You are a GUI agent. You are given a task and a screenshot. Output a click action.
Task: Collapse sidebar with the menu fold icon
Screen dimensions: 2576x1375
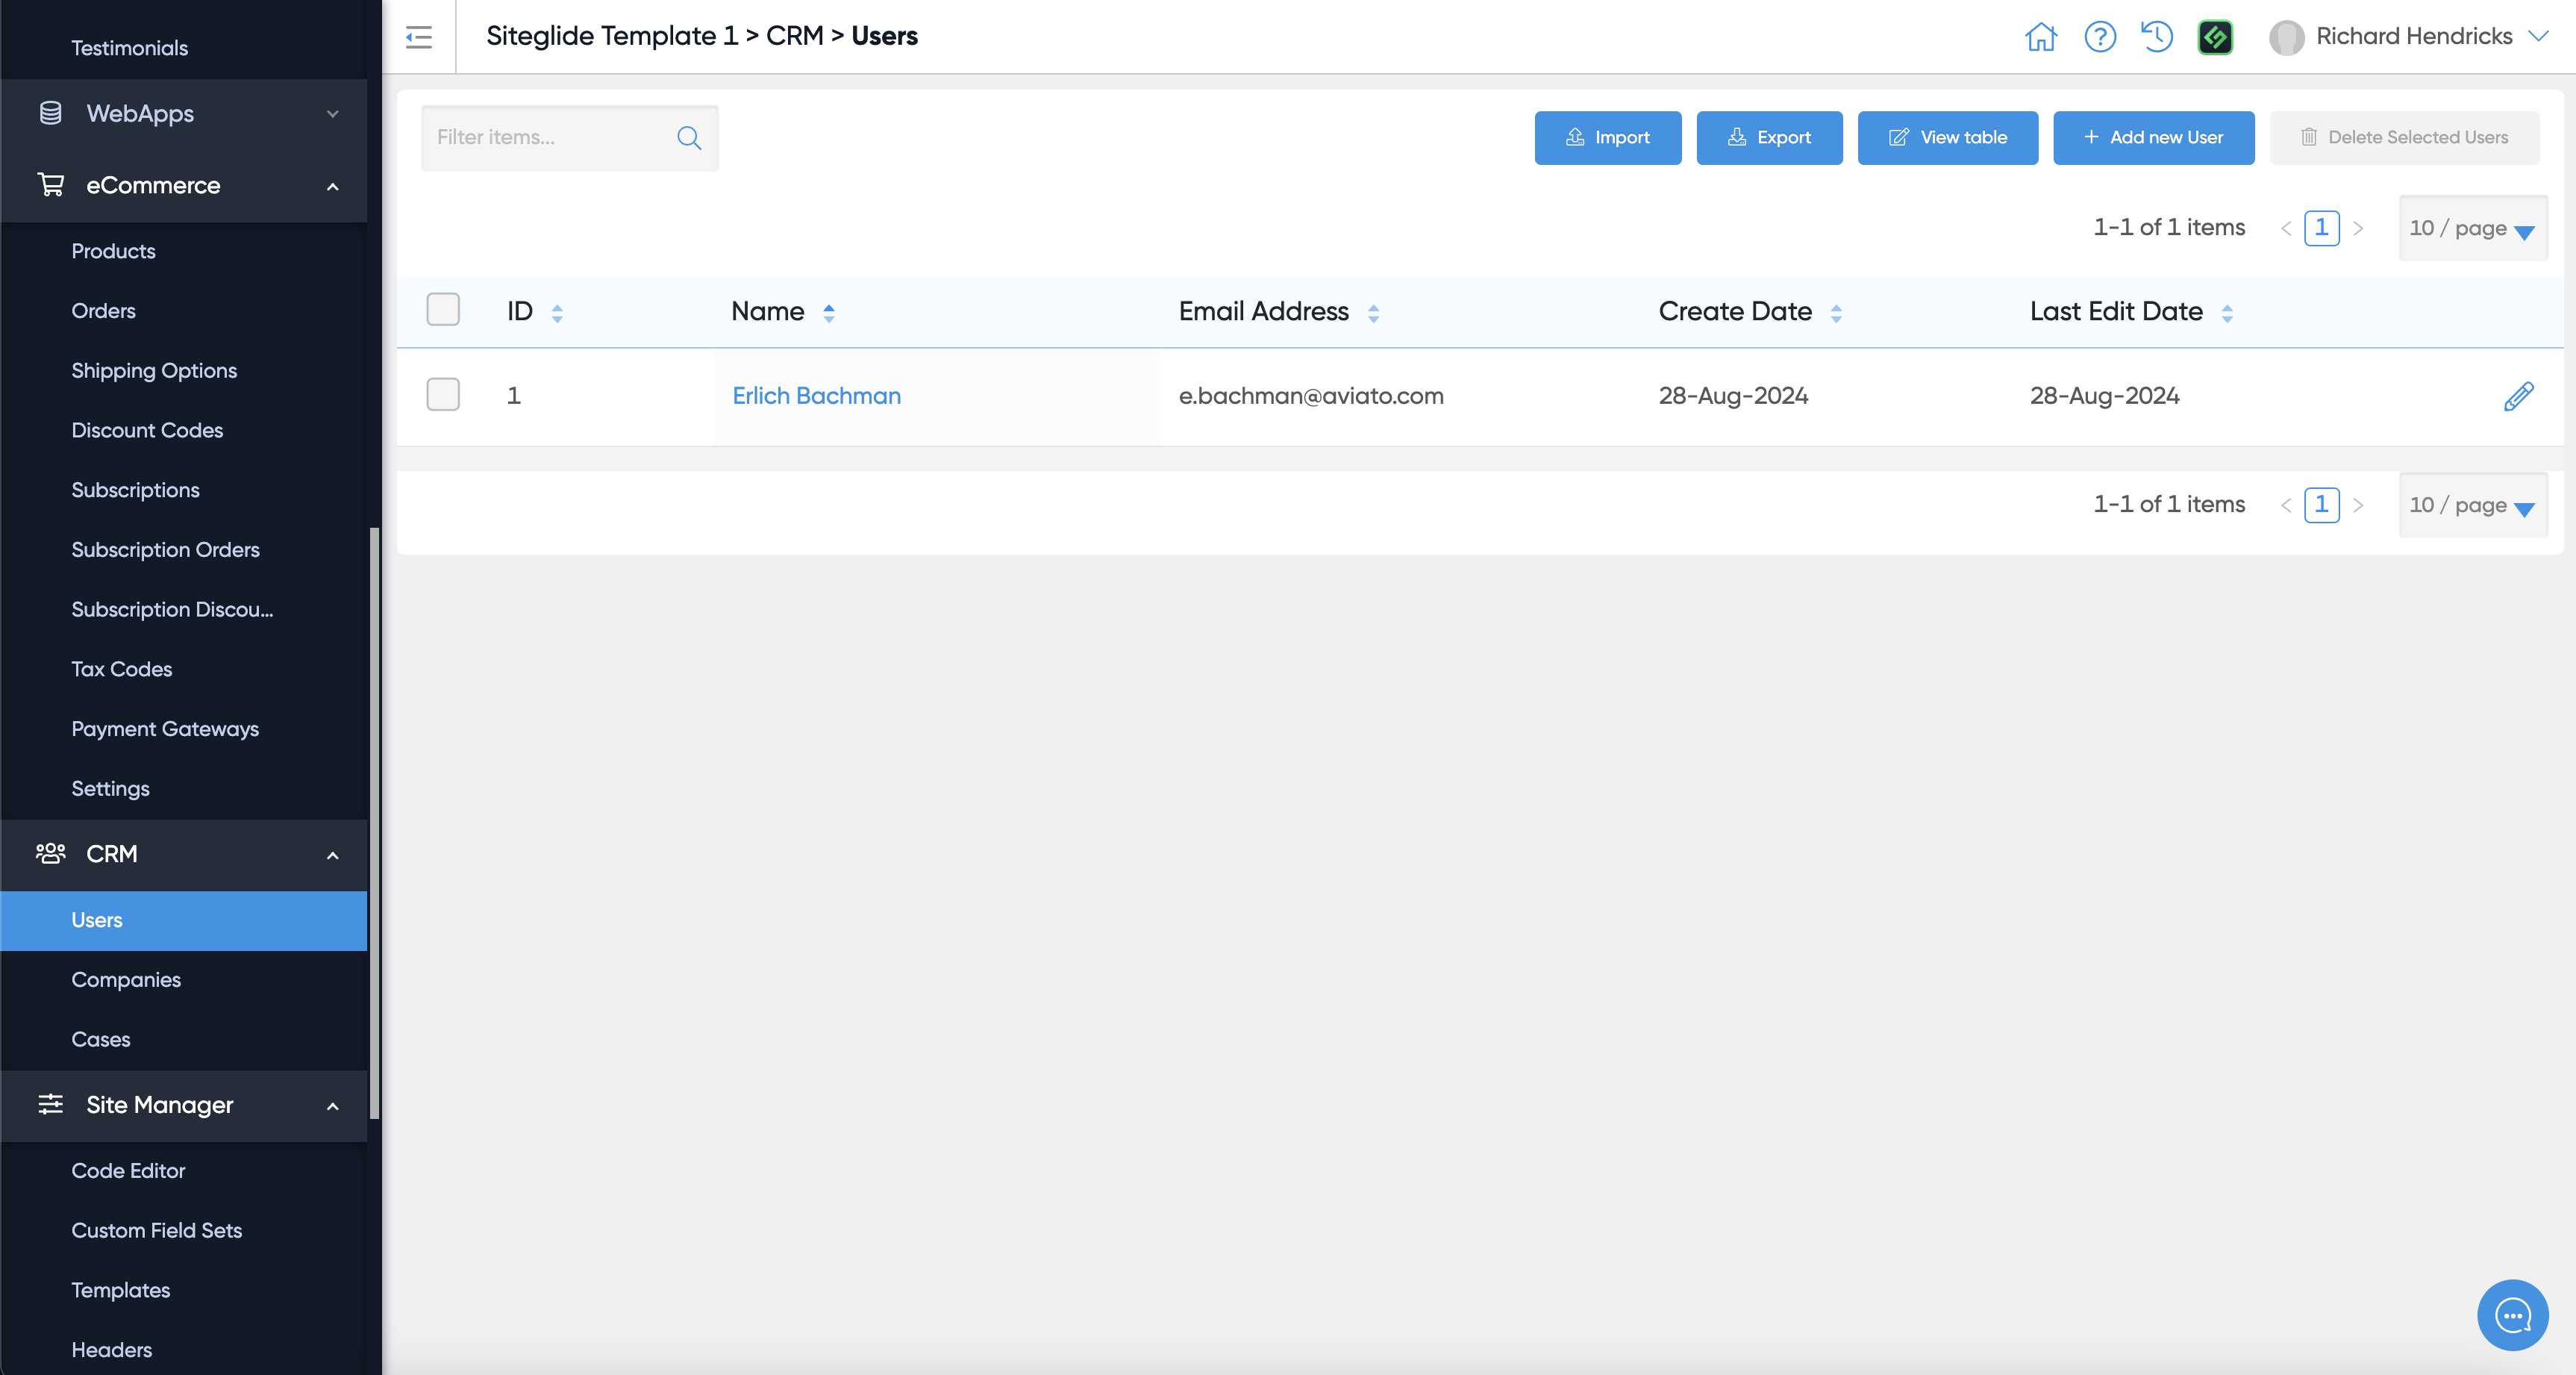point(419,37)
